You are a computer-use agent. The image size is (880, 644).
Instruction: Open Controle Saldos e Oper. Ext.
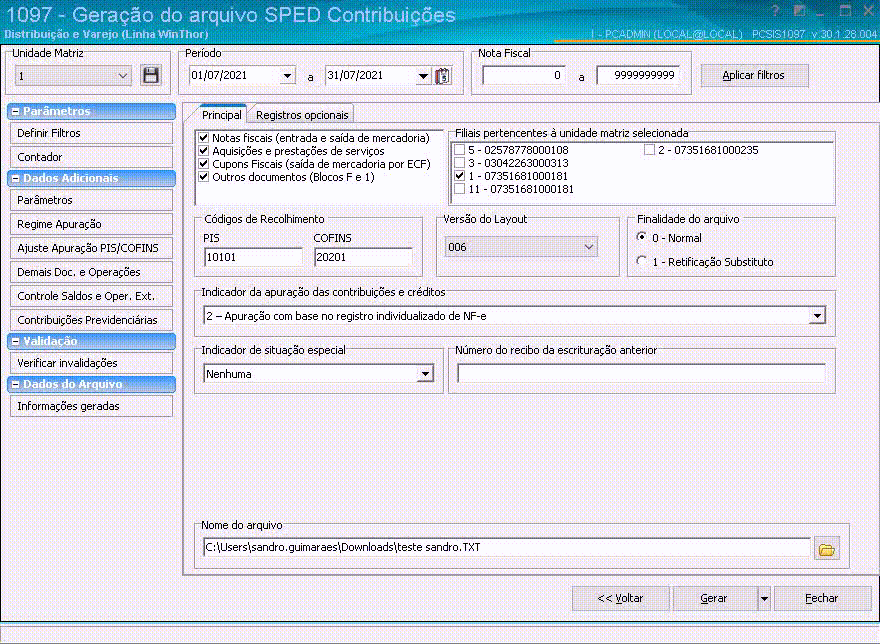click(91, 296)
